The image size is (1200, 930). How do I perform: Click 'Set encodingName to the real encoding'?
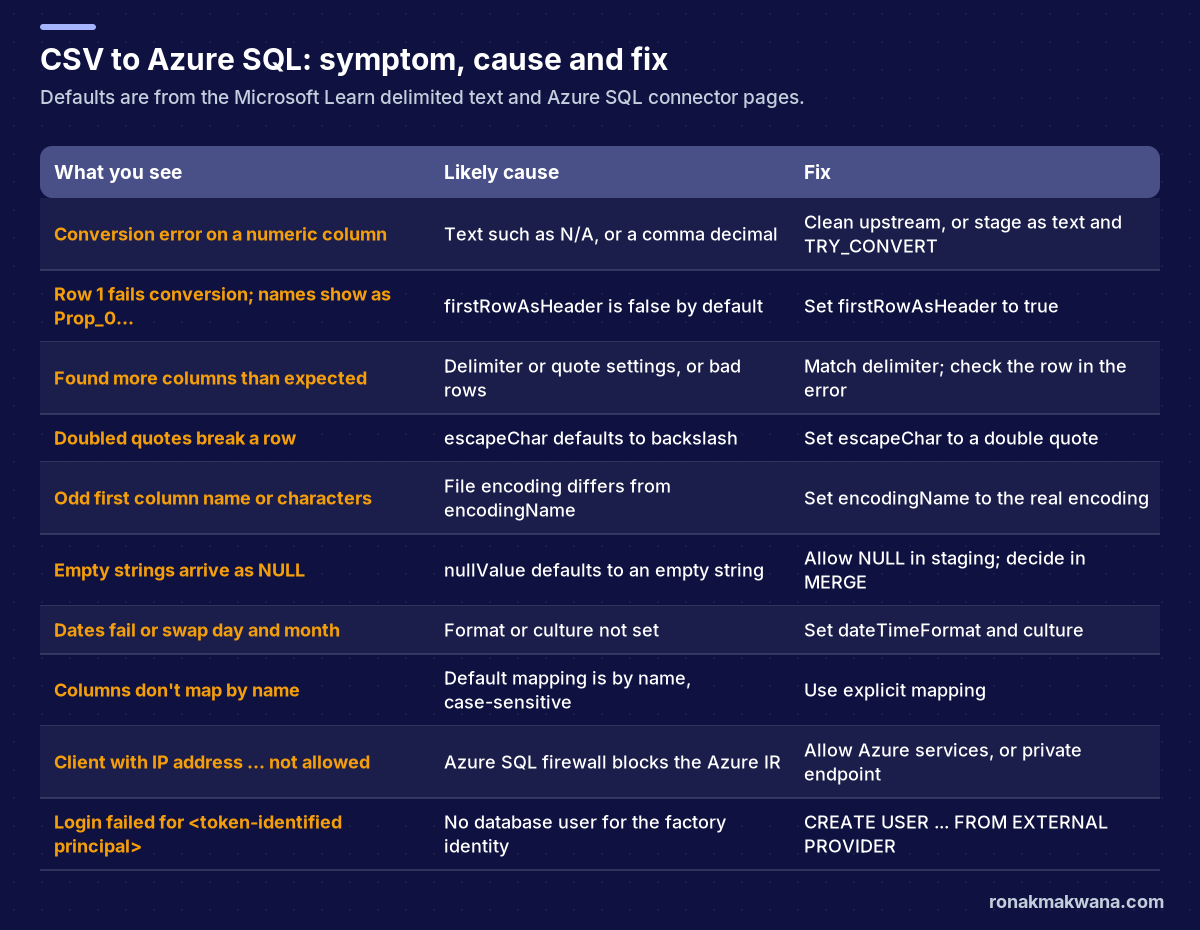(976, 498)
